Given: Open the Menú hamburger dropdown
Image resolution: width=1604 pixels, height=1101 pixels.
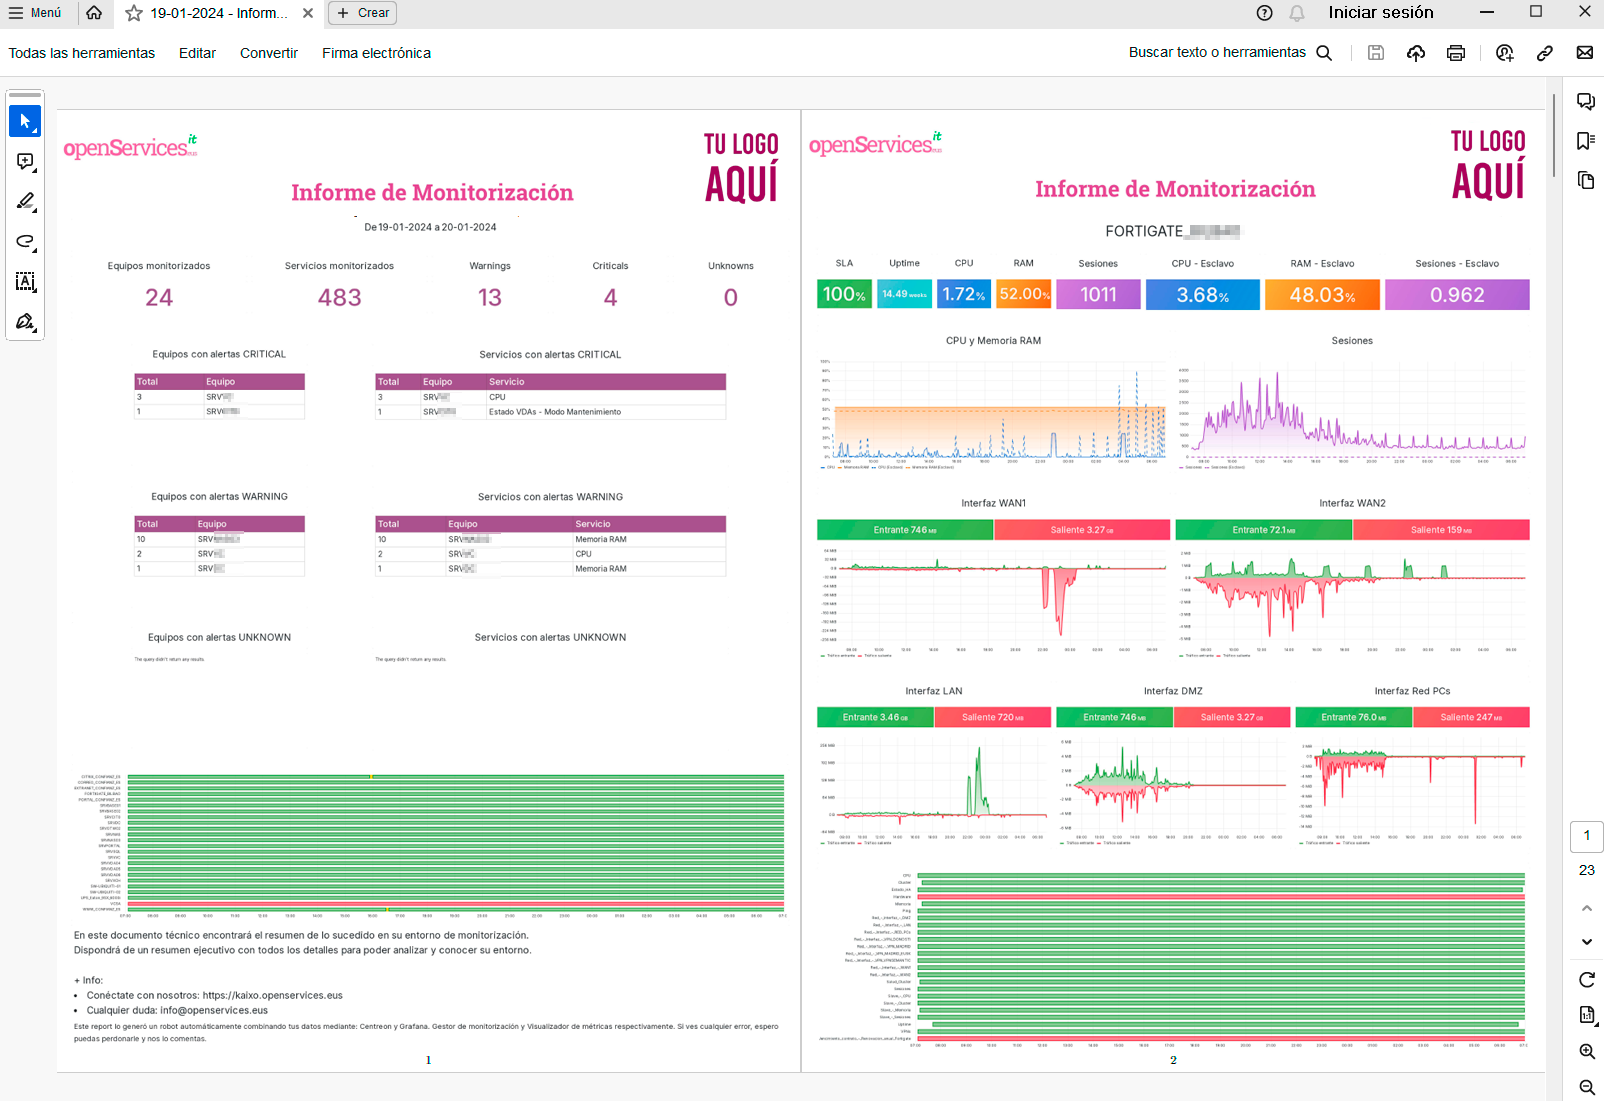Looking at the screenshot, I should coord(35,13).
